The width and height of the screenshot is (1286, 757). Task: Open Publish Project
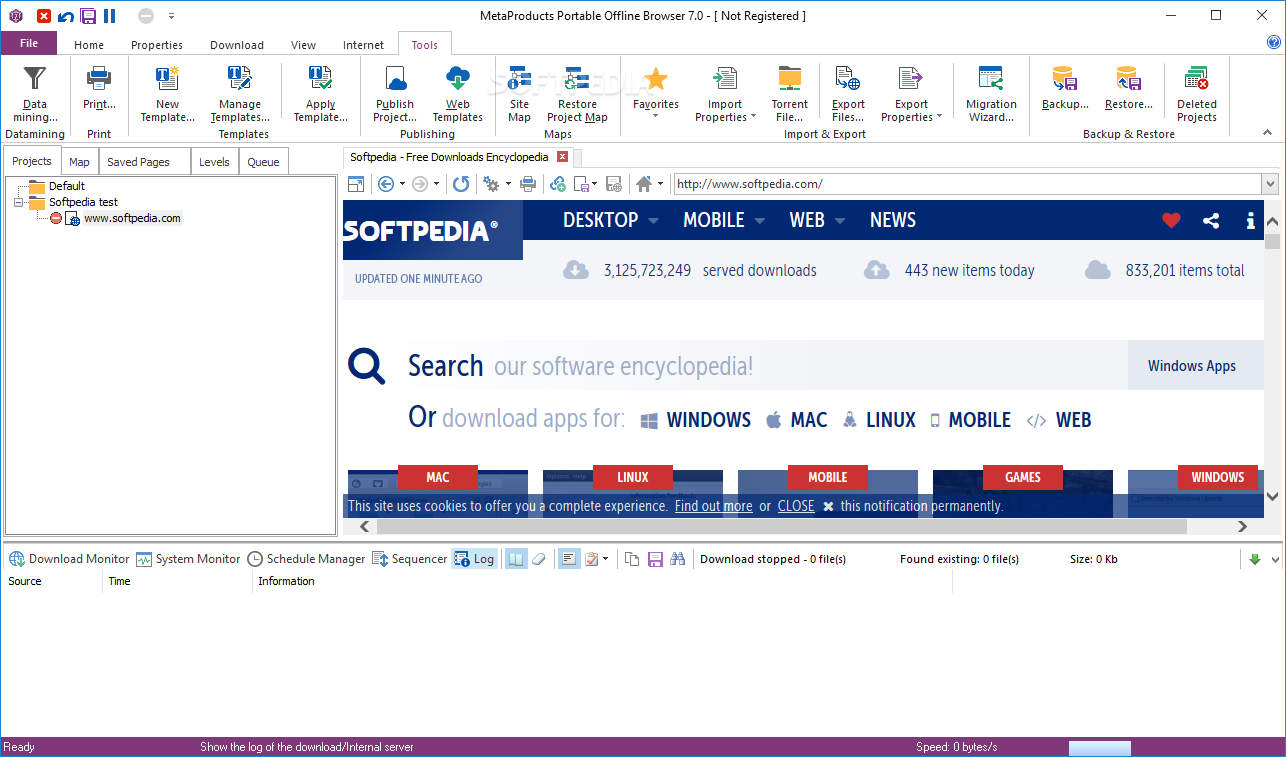pyautogui.click(x=395, y=94)
